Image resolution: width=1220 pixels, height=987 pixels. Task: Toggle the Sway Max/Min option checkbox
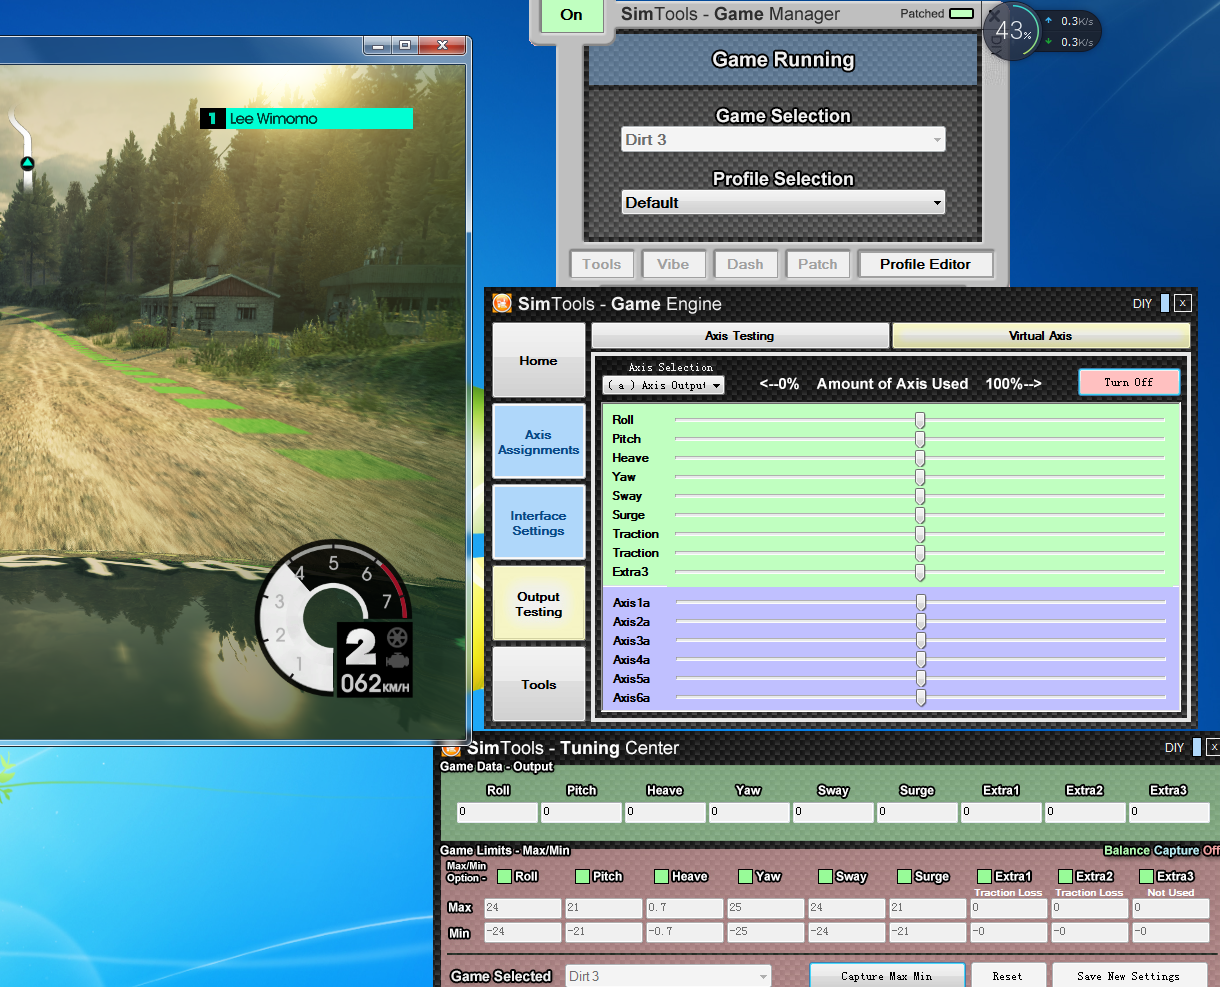825,876
